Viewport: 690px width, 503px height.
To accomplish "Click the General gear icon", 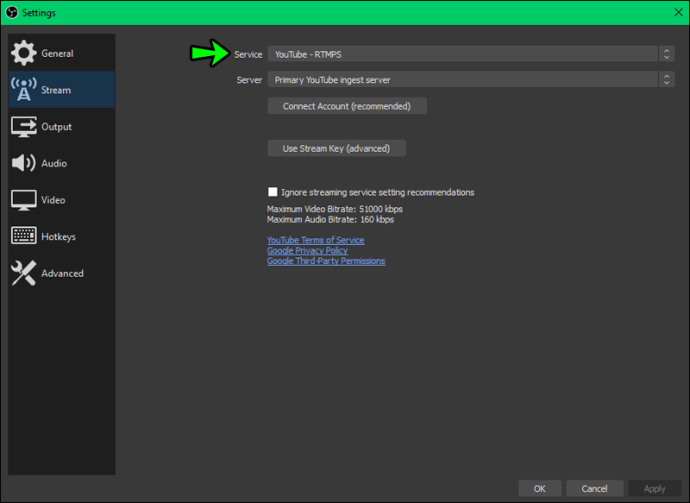I will (x=24, y=53).
